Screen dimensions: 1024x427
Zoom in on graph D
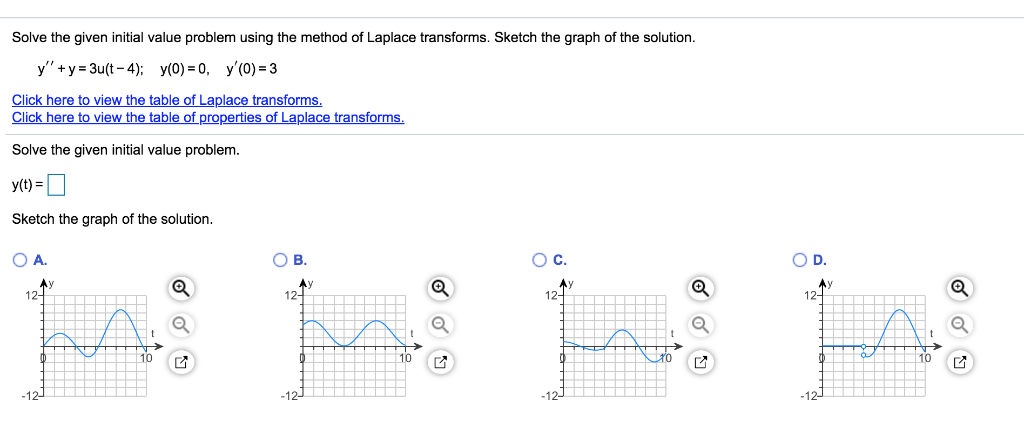pos(960,287)
